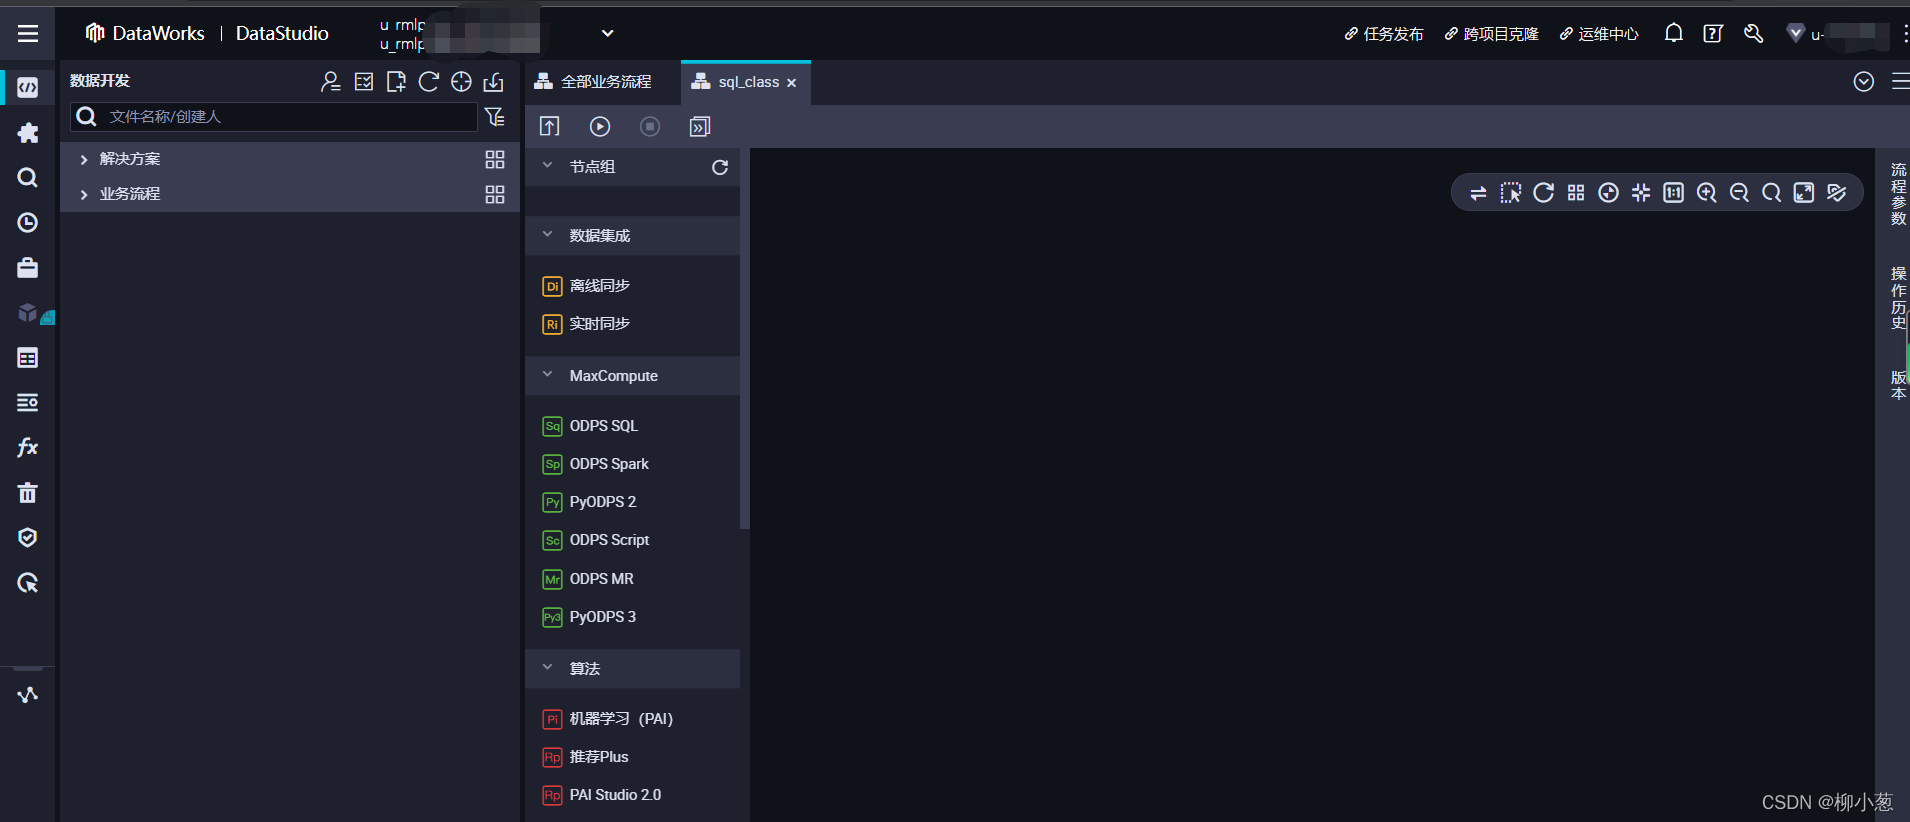This screenshot has height=822, width=1910.
Task: Open the 流程参数 side panel
Action: coord(1898,194)
